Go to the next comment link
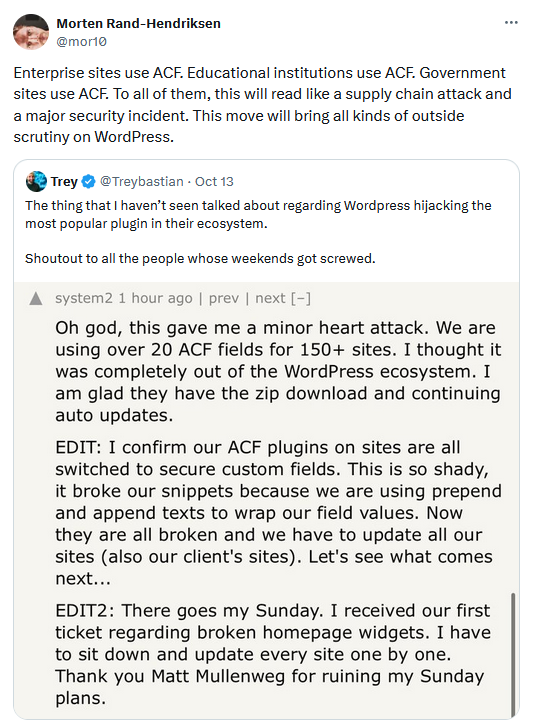 pos(270,298)
